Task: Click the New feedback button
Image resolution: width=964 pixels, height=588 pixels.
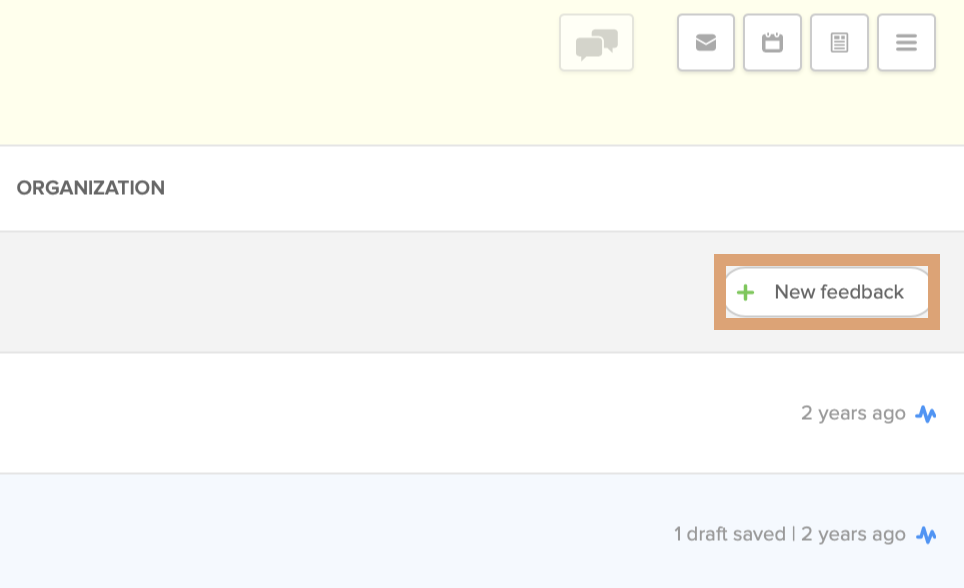Action: [x=827, y=292]
